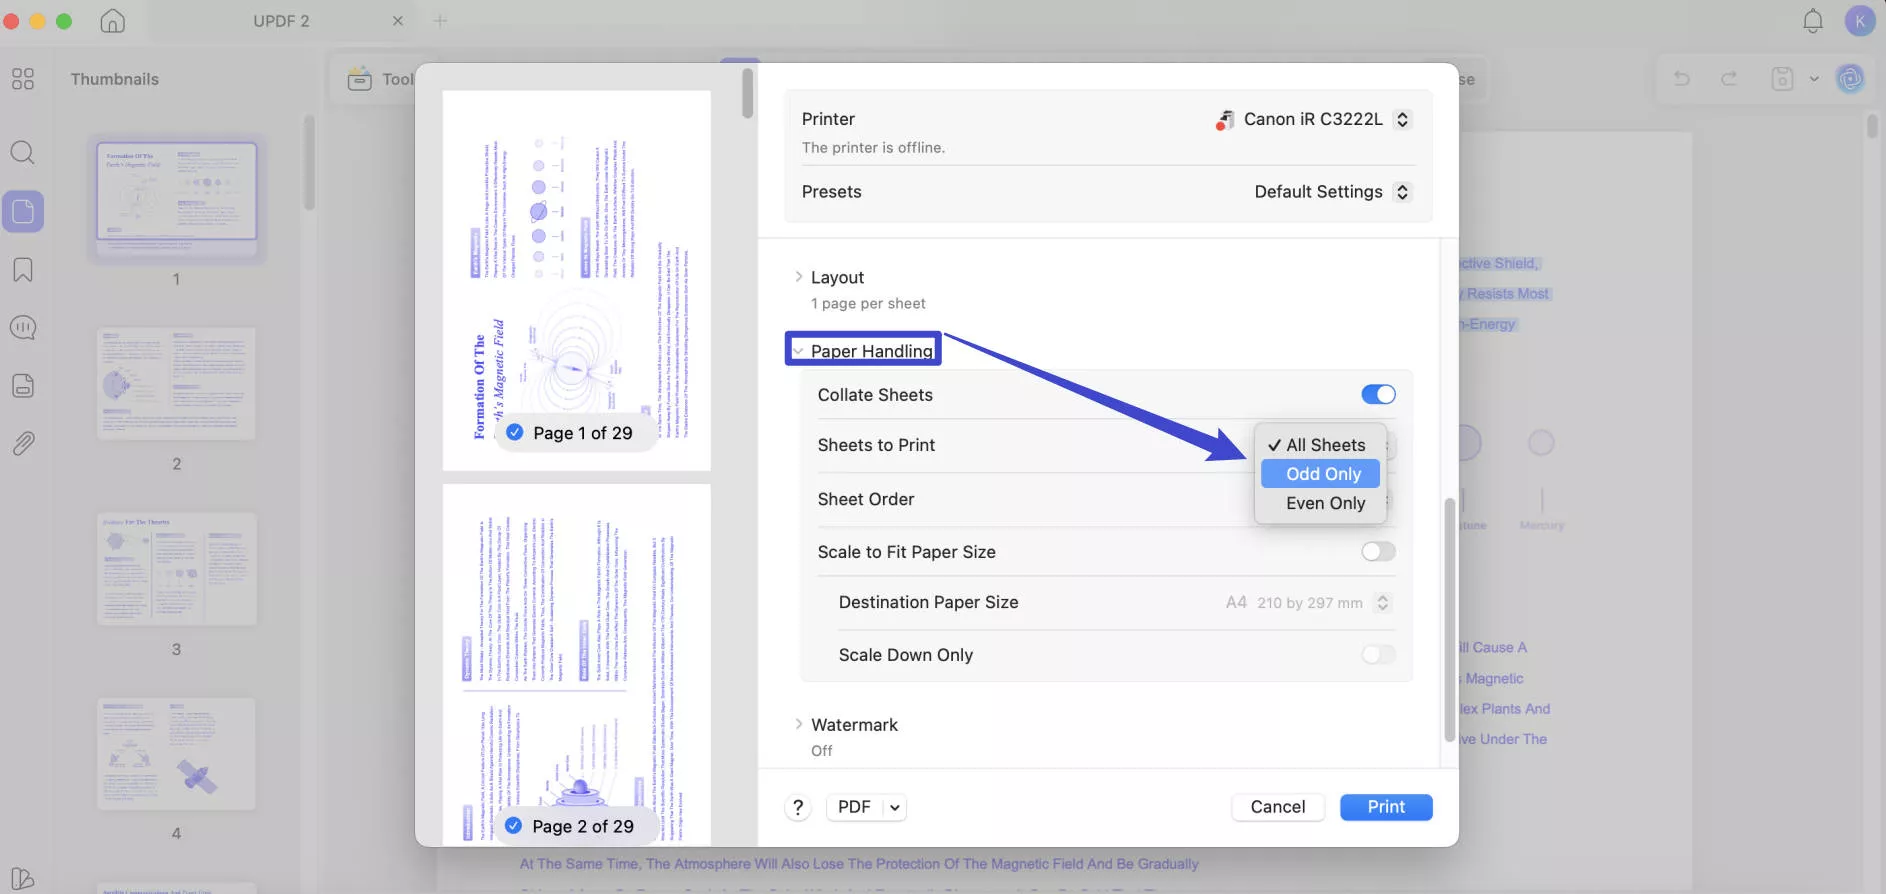Switch to the UPDF 2 tab

(281, 21)
